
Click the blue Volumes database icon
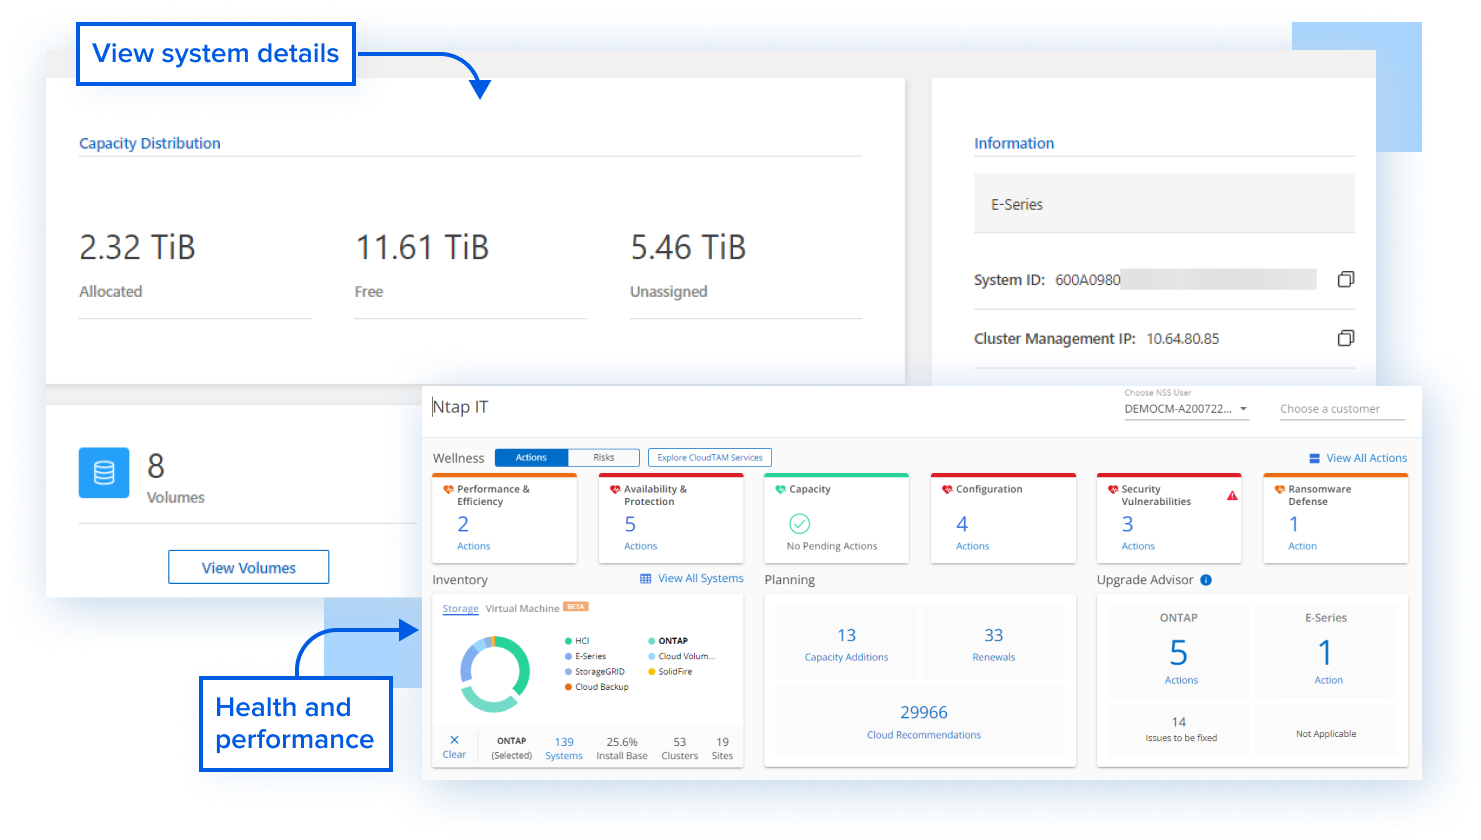click(x=104, y=472)
